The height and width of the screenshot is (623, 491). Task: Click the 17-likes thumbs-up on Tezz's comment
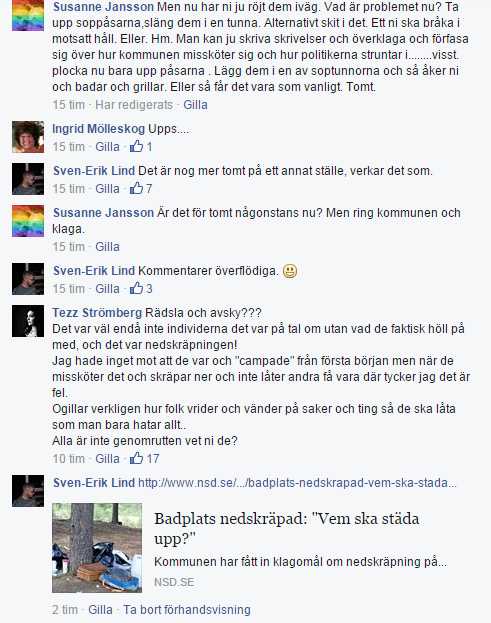(x=136, y=459)
